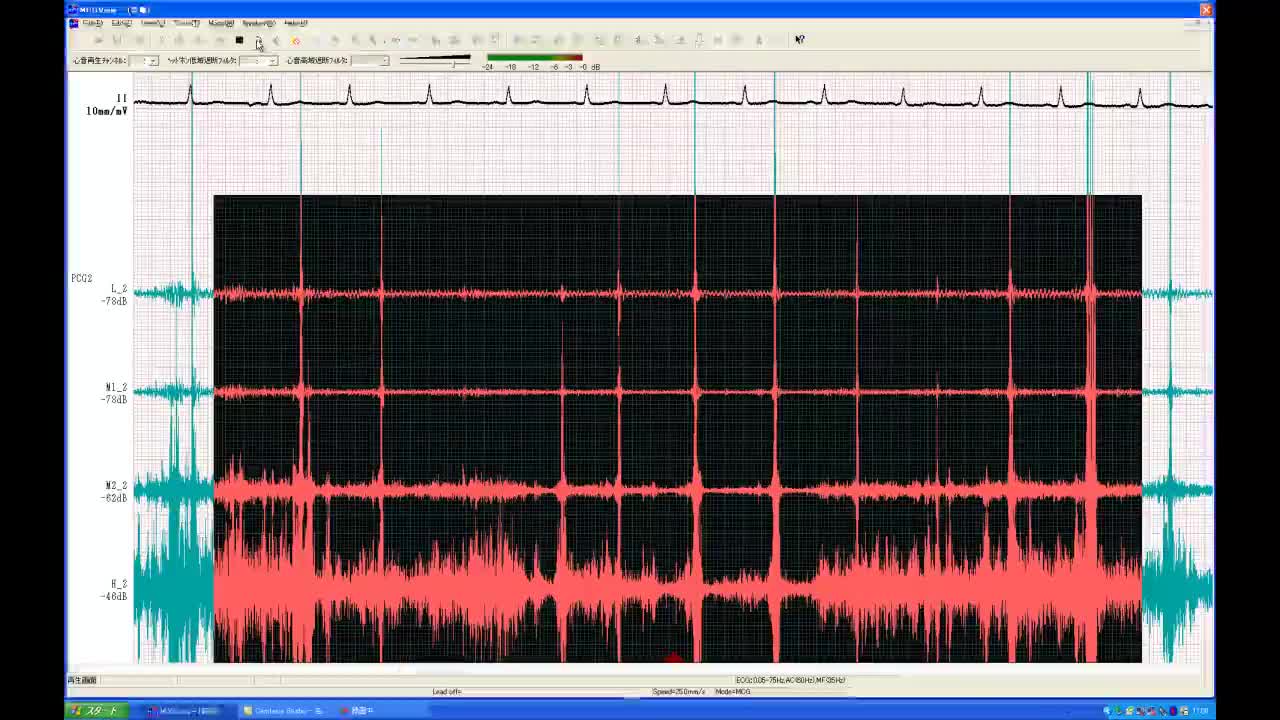This screenshot has width=1280, height=720.
Task: Activate the context help arrow-question icon
Action: (799, 40)
